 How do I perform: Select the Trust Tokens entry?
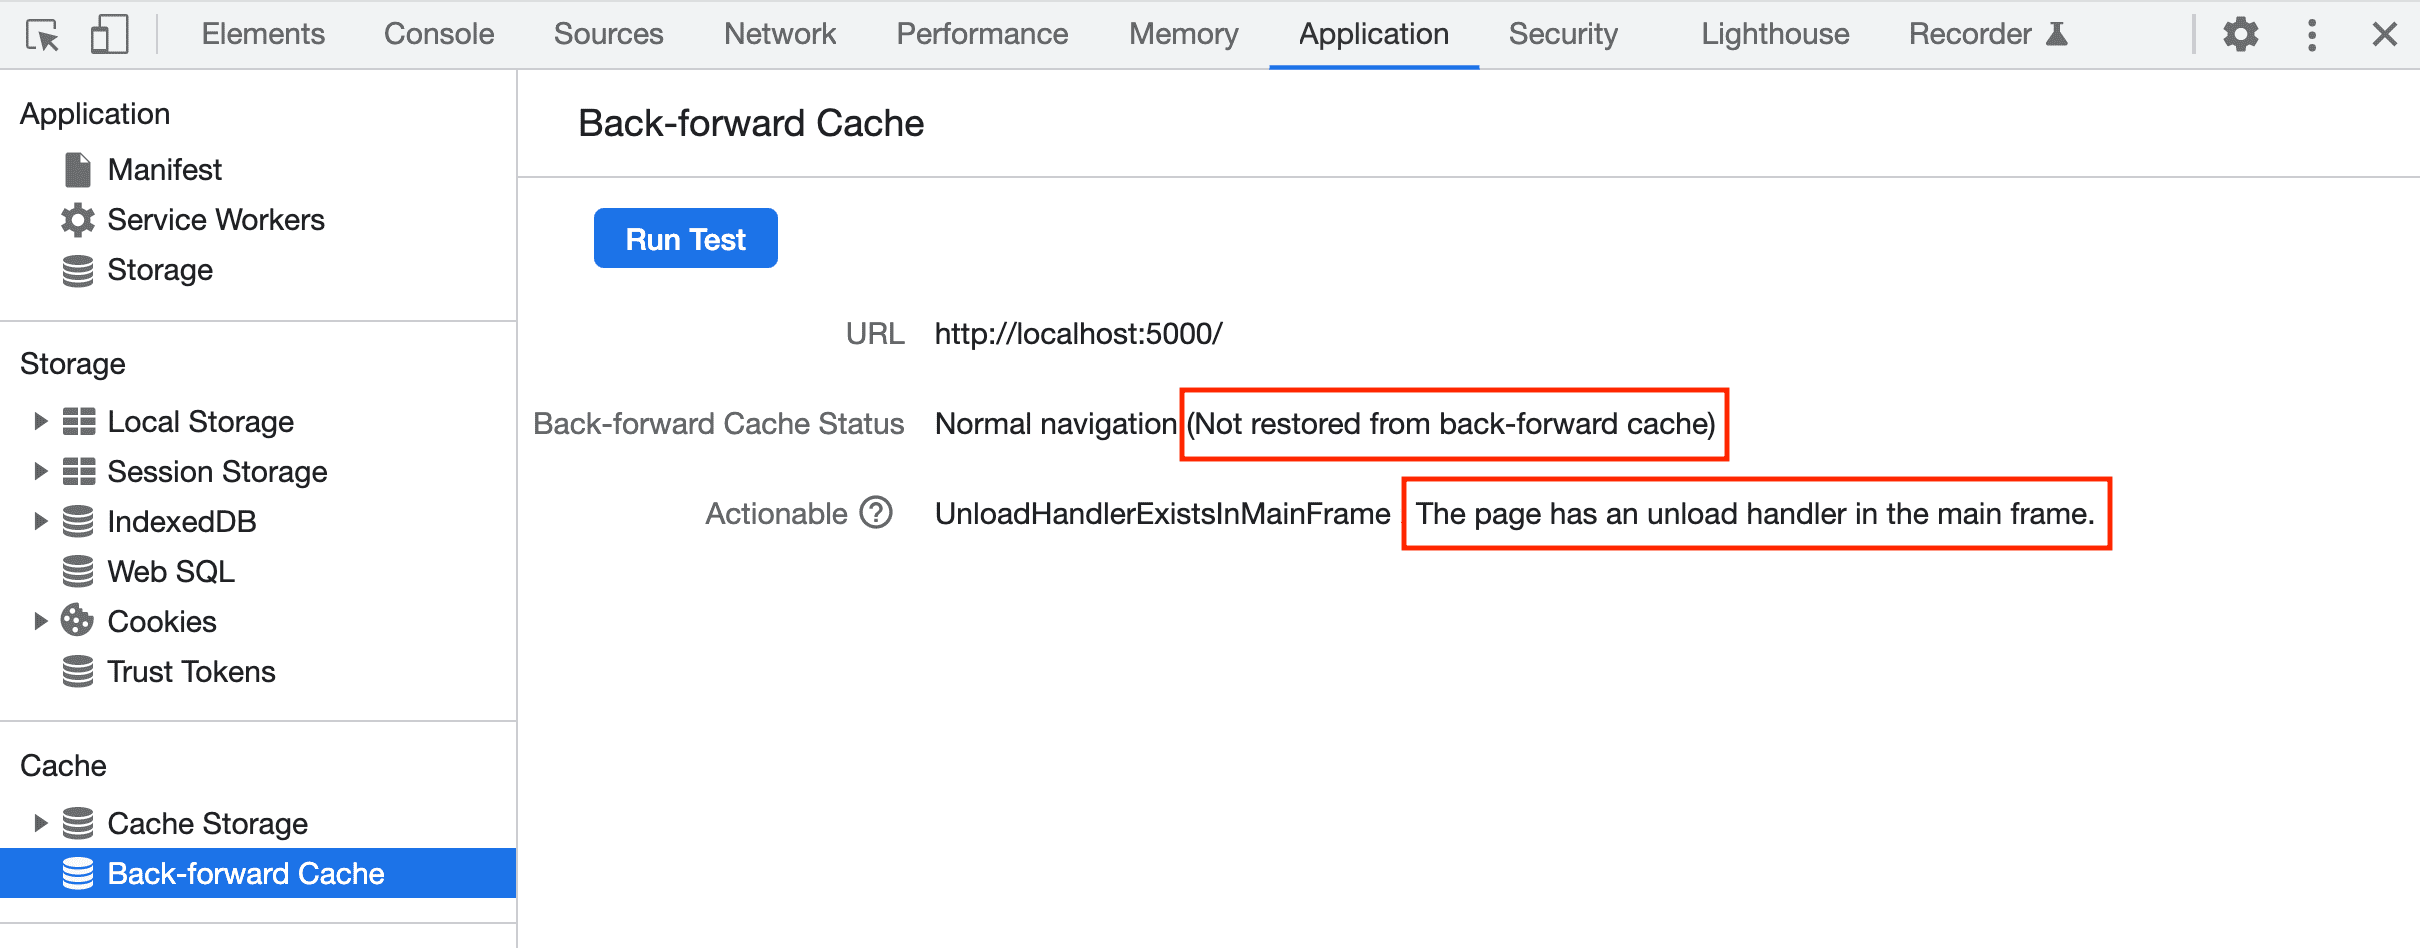(x=190, y=671)
